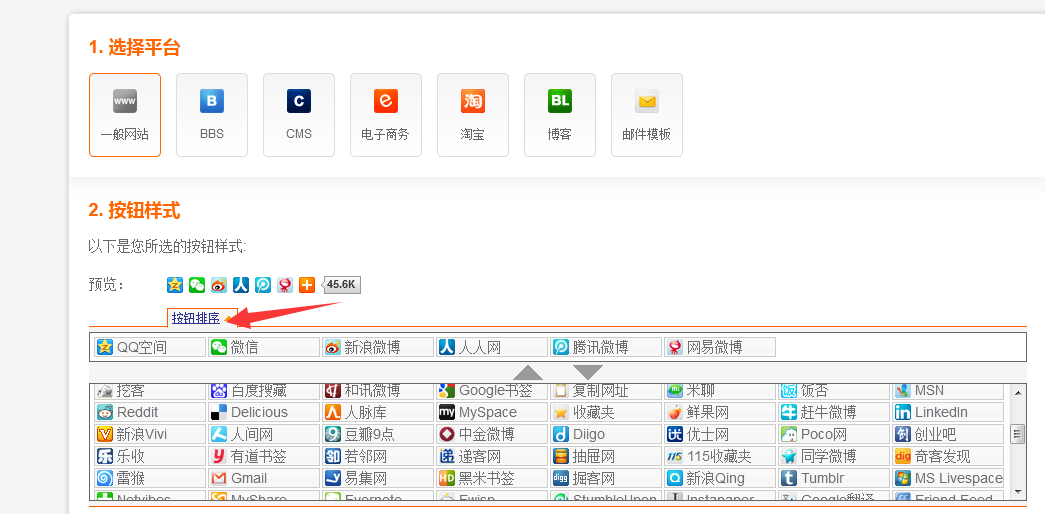Click the 人人网 icon in preview row
The width and height of the screenshot is (1045, 514).
[241, 285]
